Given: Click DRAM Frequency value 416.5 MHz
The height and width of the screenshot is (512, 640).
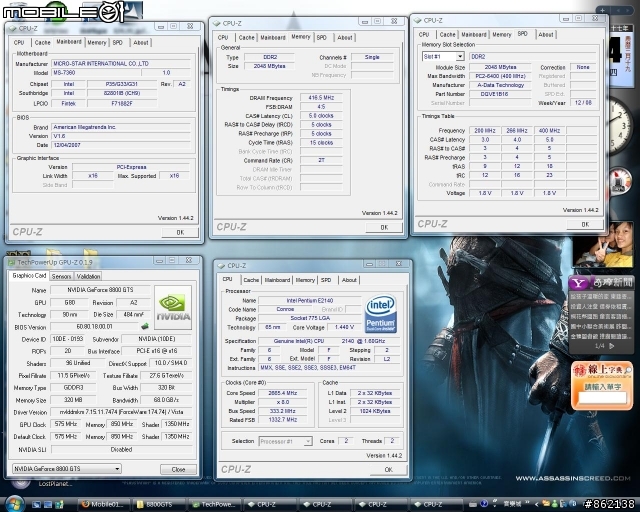Looking at the screenshot, I should coord(321,98).
